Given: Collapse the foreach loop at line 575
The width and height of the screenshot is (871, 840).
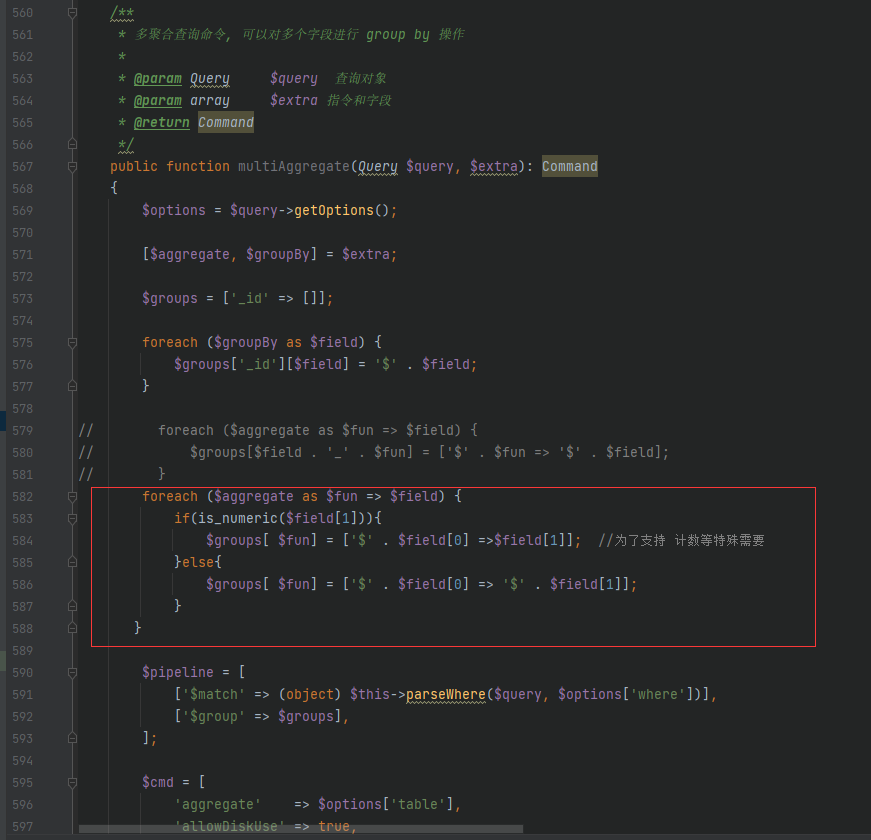Looking at the screenshot, I should coord(70,342).
